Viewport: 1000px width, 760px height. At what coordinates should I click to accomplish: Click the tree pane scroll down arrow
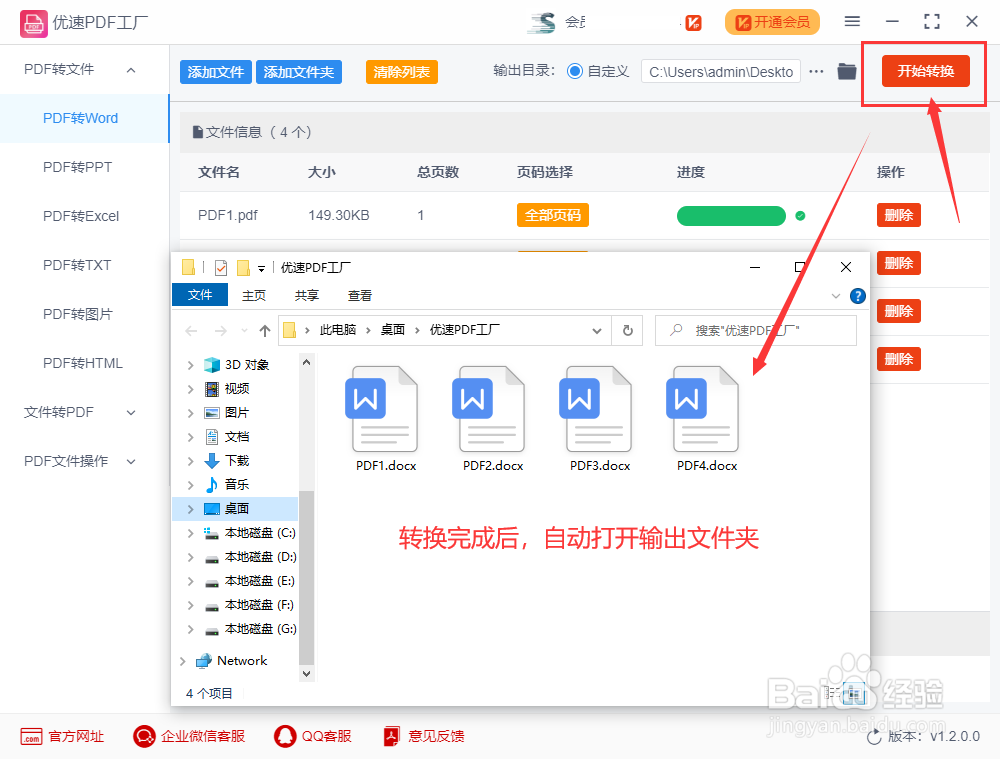[306, 673]
